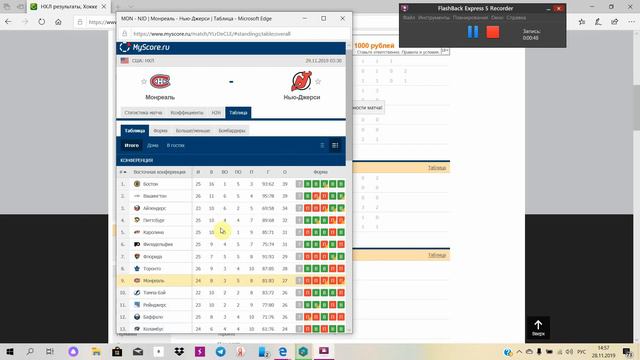The width and height of the screenshot is (640, 360).
Task: Click Каролина team name
Action: click(153, 232)
